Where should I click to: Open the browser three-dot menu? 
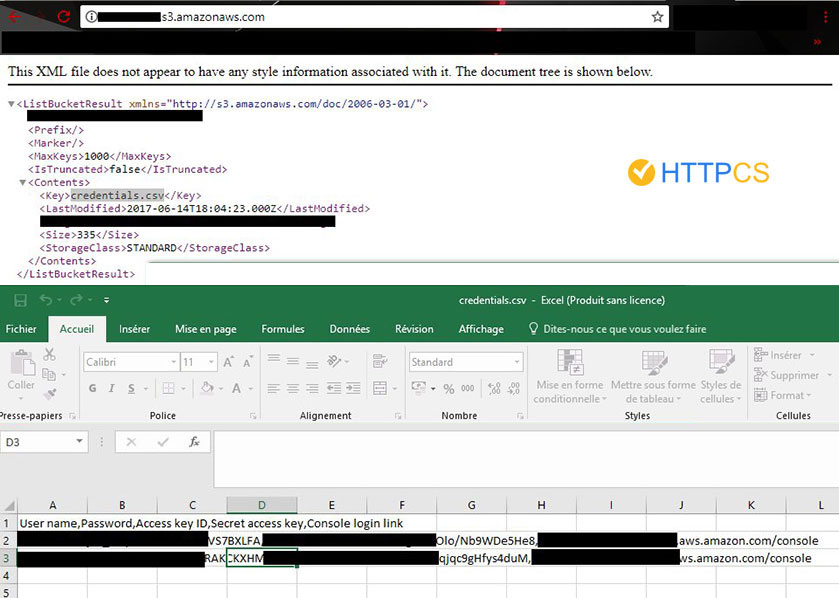(x=826, y=17)
